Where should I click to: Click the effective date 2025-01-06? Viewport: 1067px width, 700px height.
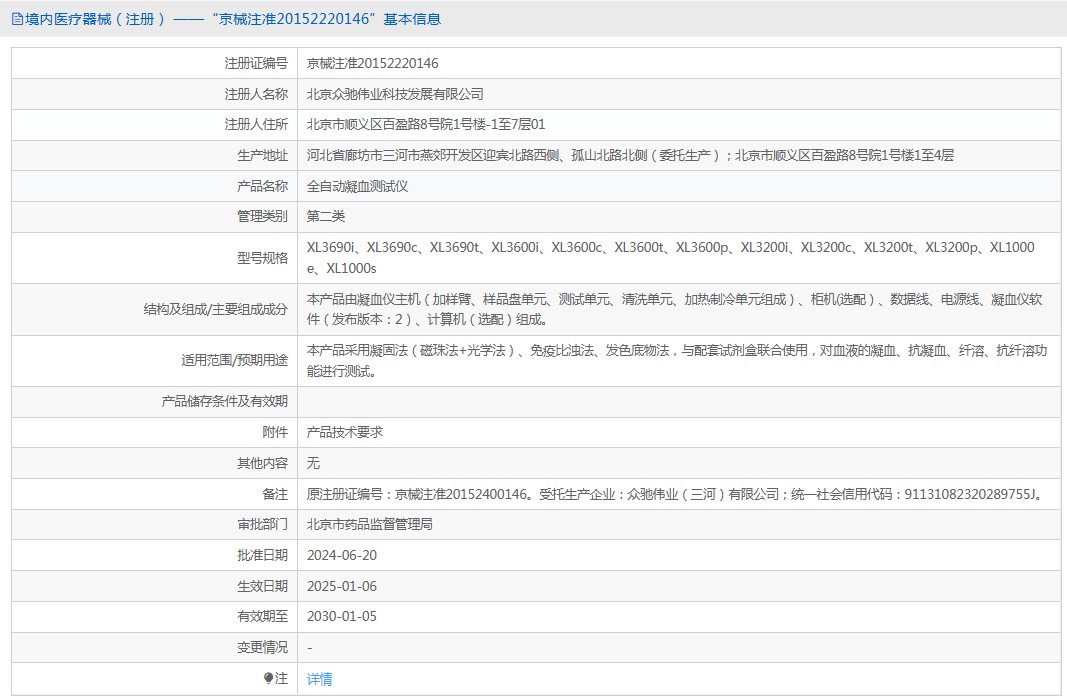342,586
